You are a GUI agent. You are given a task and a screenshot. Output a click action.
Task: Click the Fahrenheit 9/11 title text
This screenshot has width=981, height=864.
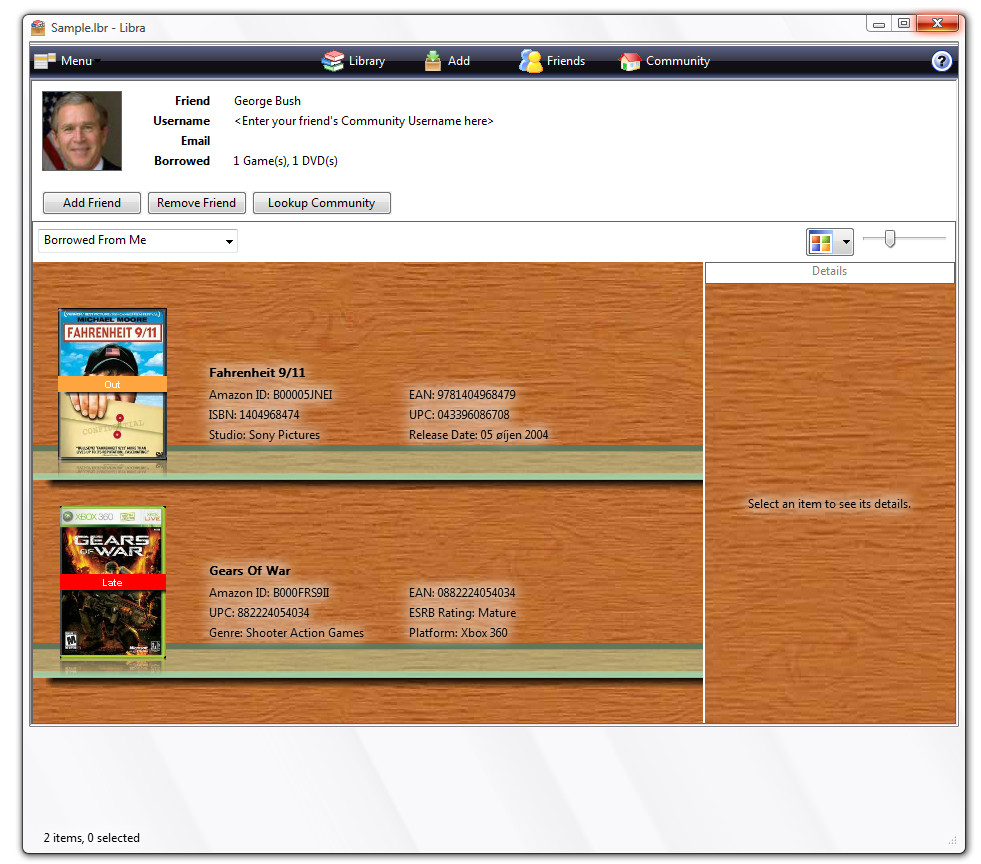coord(257,373)
